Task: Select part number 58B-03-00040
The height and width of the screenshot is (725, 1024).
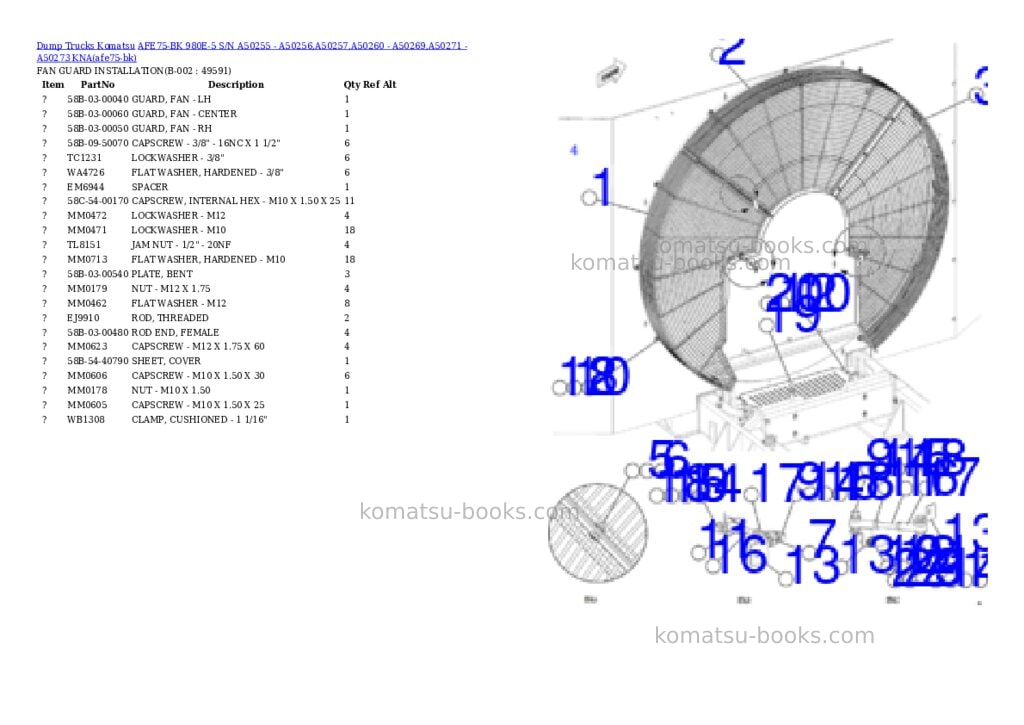Action: [x=98, y=99]
